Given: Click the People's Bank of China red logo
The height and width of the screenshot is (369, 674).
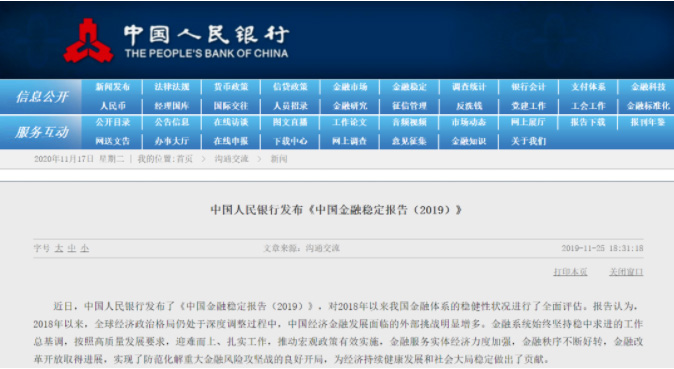Looking at the screenshot, I should click(x=89, y=41).
